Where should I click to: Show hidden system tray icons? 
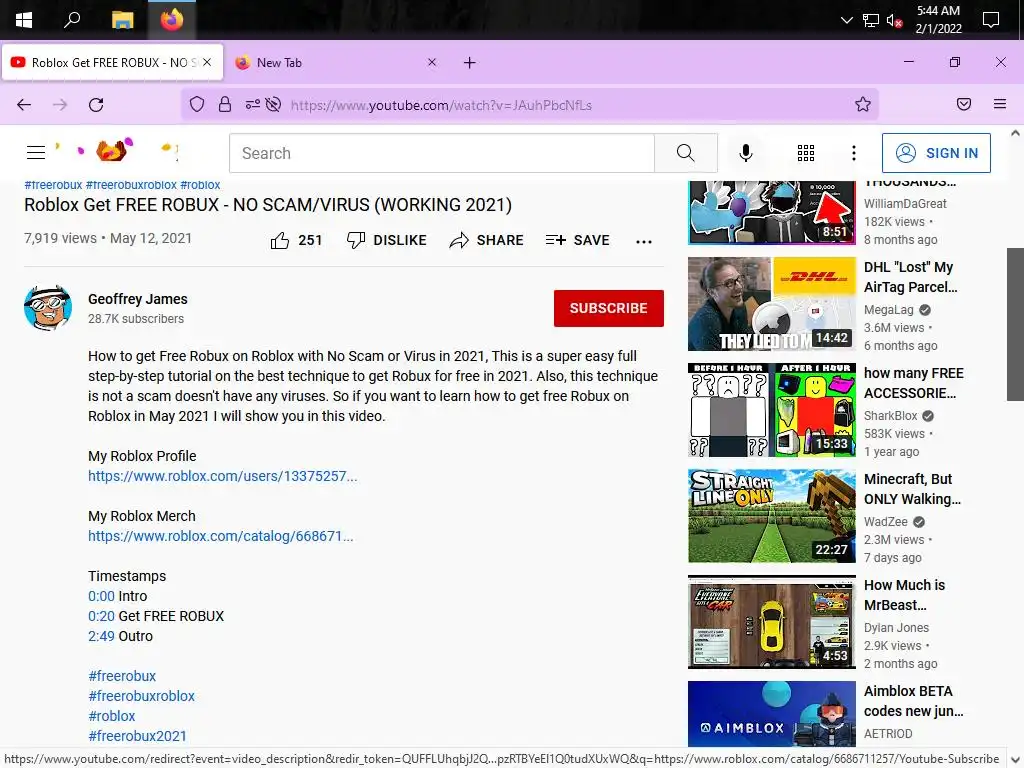[x=846, y=20]
